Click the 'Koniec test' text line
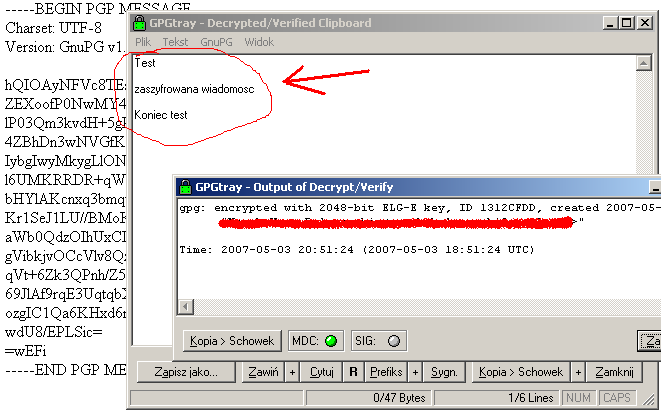The image size is (661, 415). (161, 115)
